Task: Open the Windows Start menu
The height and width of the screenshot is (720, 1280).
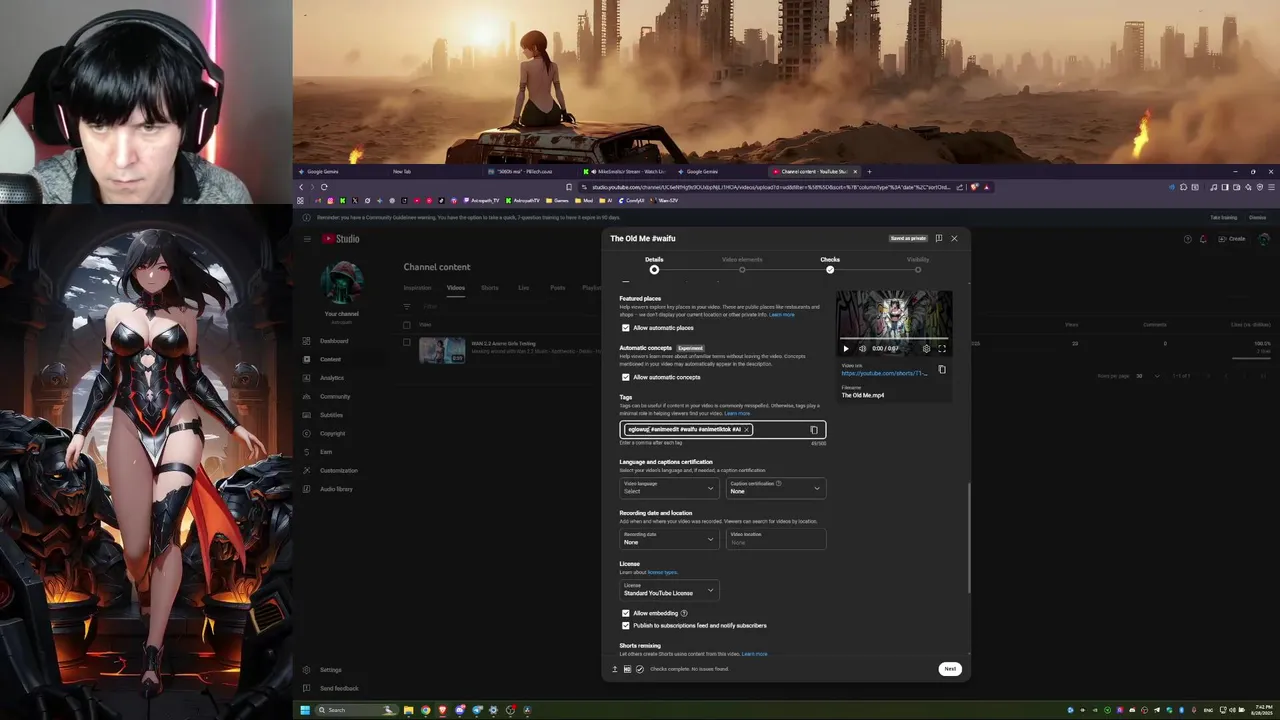Action: (x=305, y=710)
